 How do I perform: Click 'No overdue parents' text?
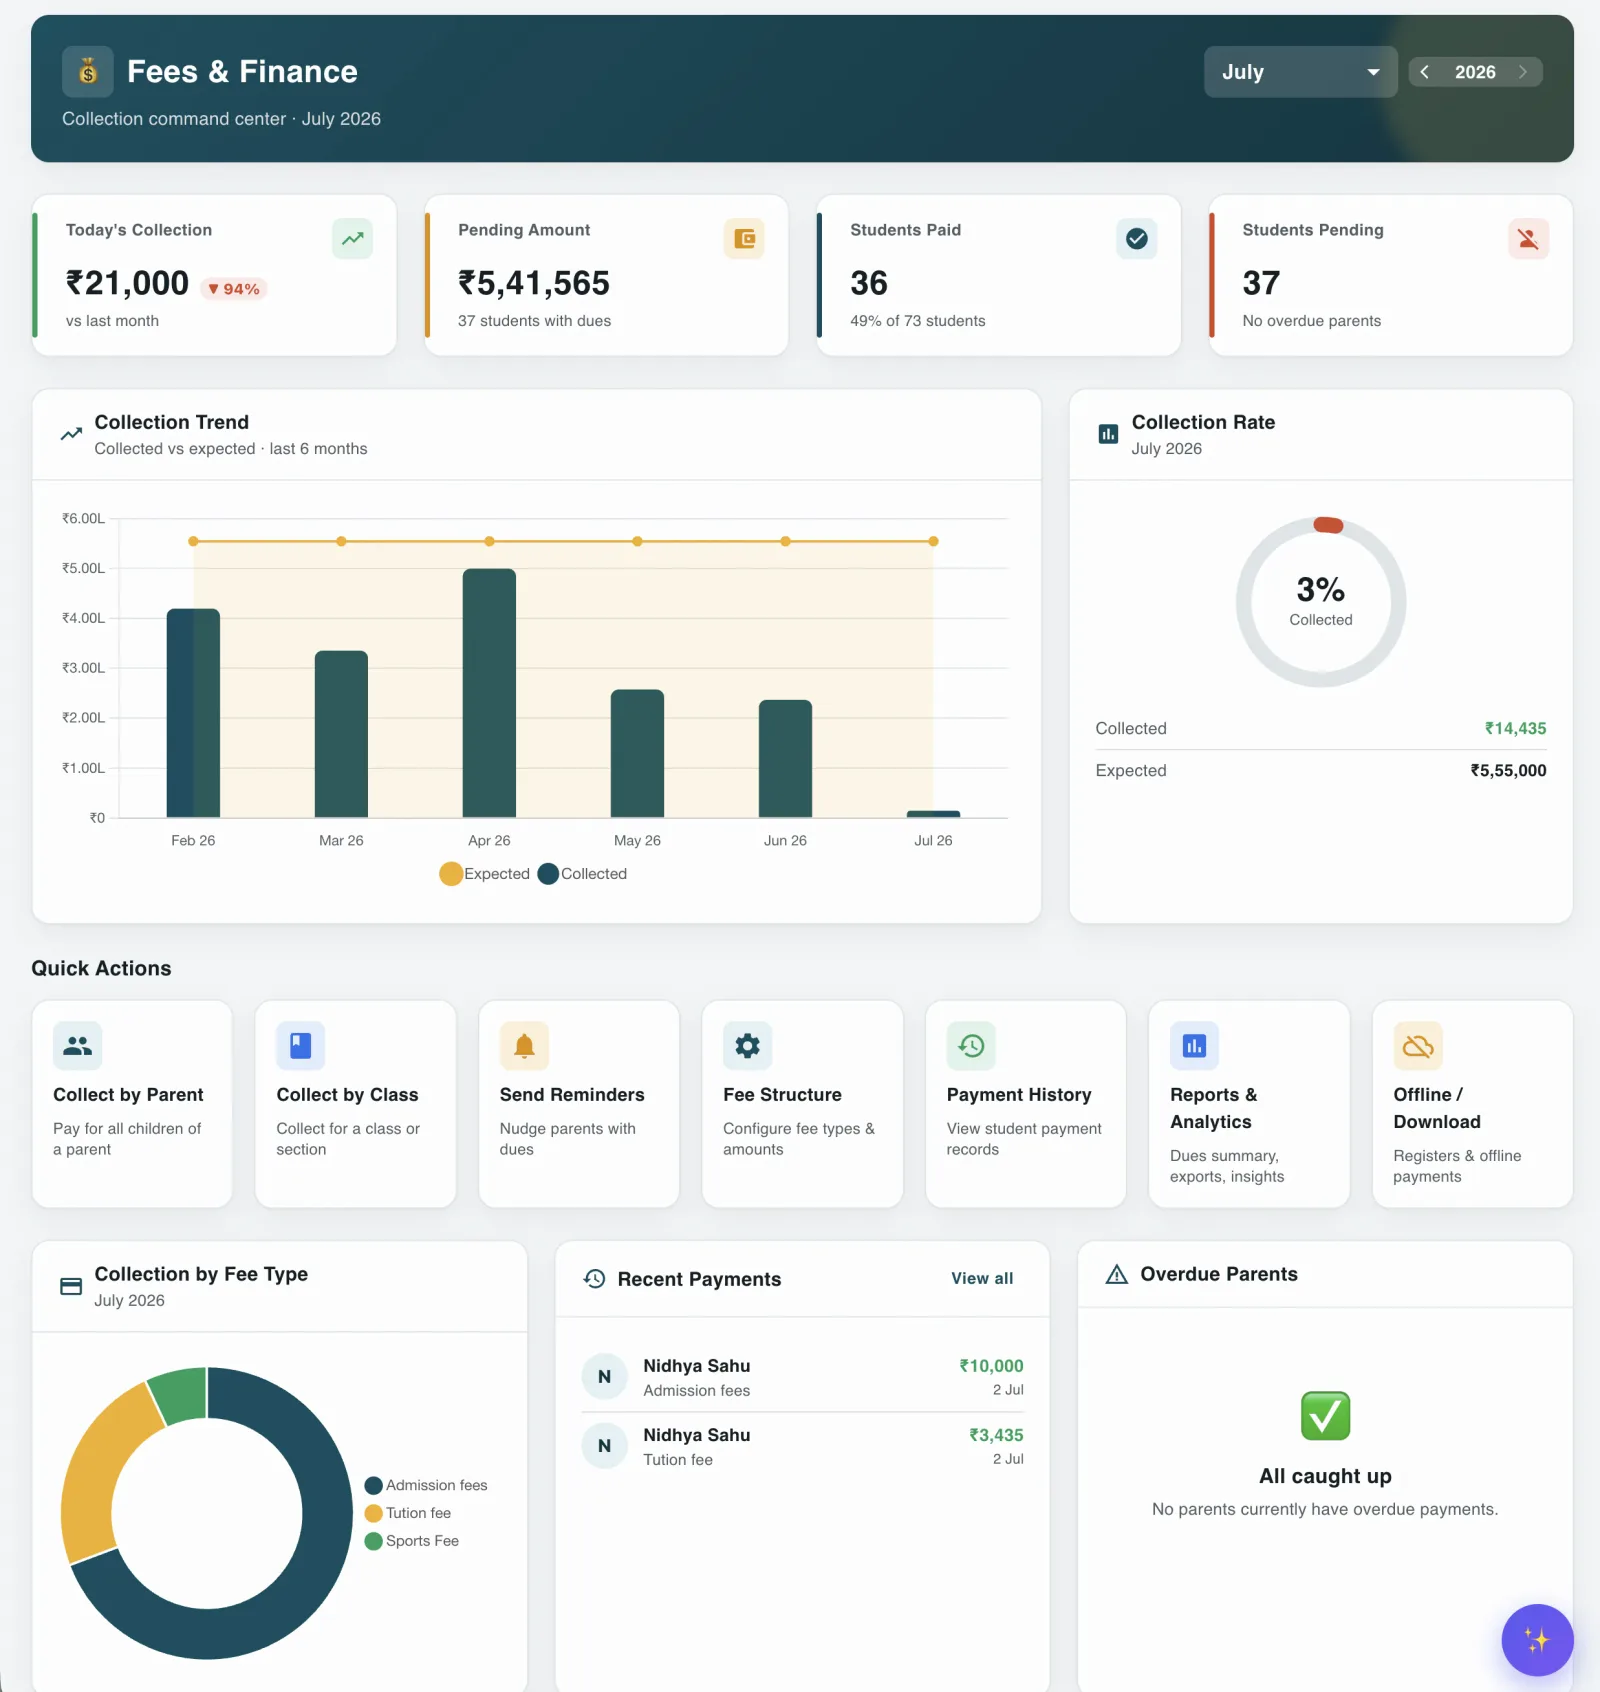[x=1311, y=321]
